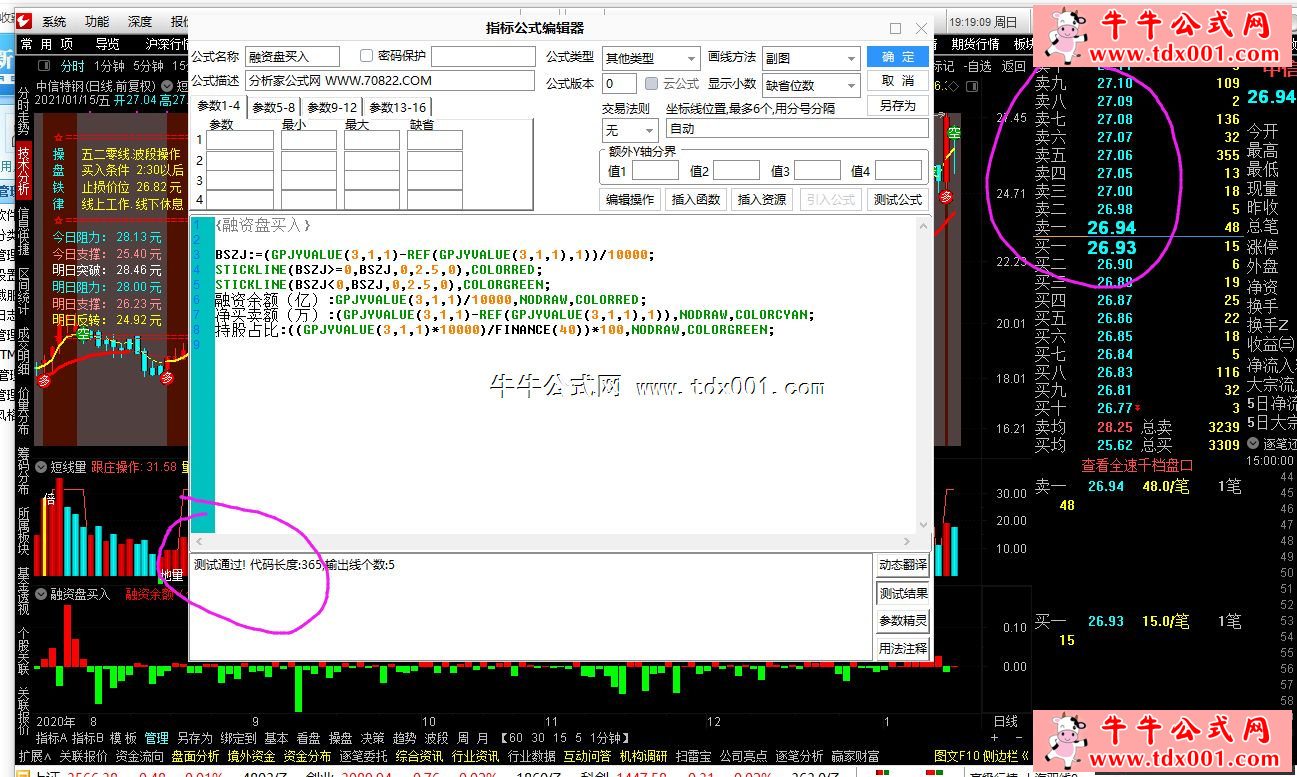Click the 另存为 button in the editor
The height and width of the screenshot is (777, 1297).
pyautogui.click(x=897, y=105)
